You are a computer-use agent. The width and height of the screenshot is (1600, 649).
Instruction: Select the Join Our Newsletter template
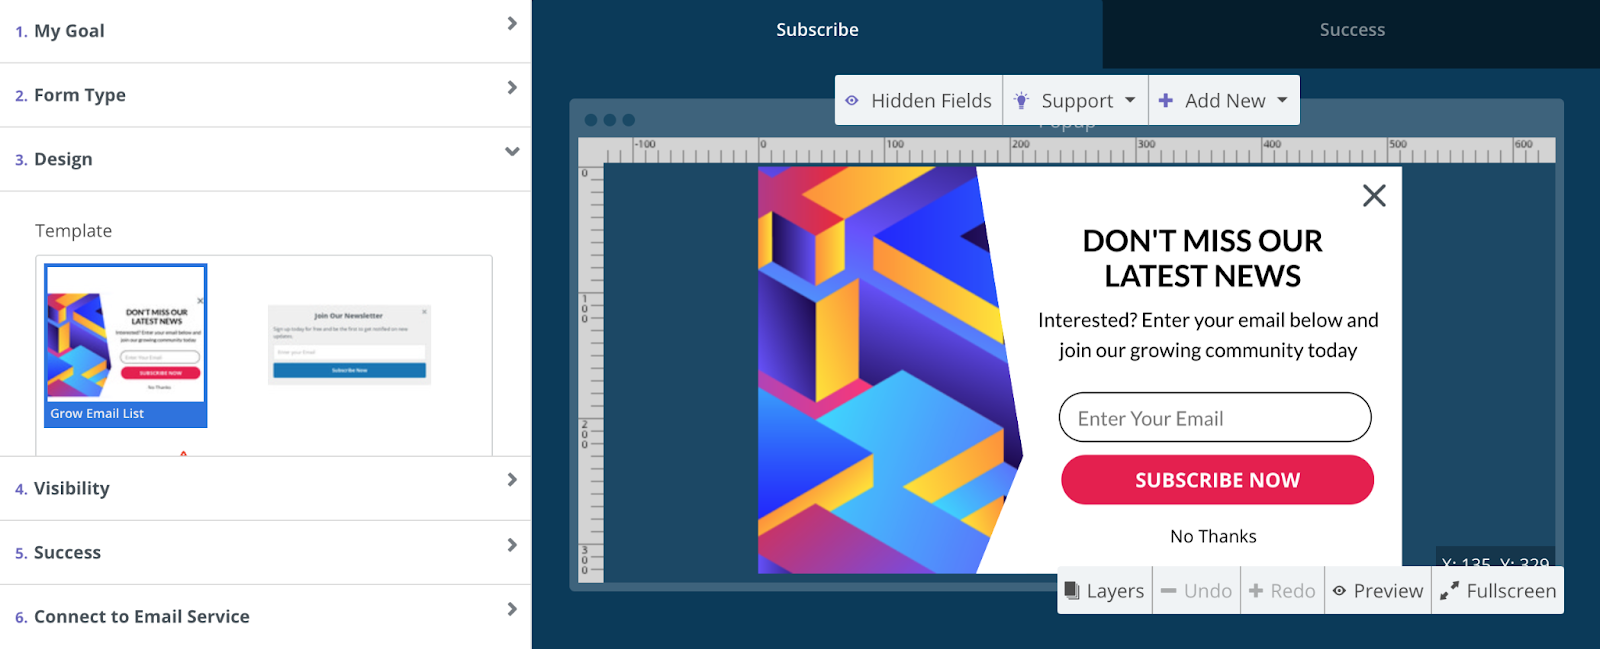pos(349,345)
